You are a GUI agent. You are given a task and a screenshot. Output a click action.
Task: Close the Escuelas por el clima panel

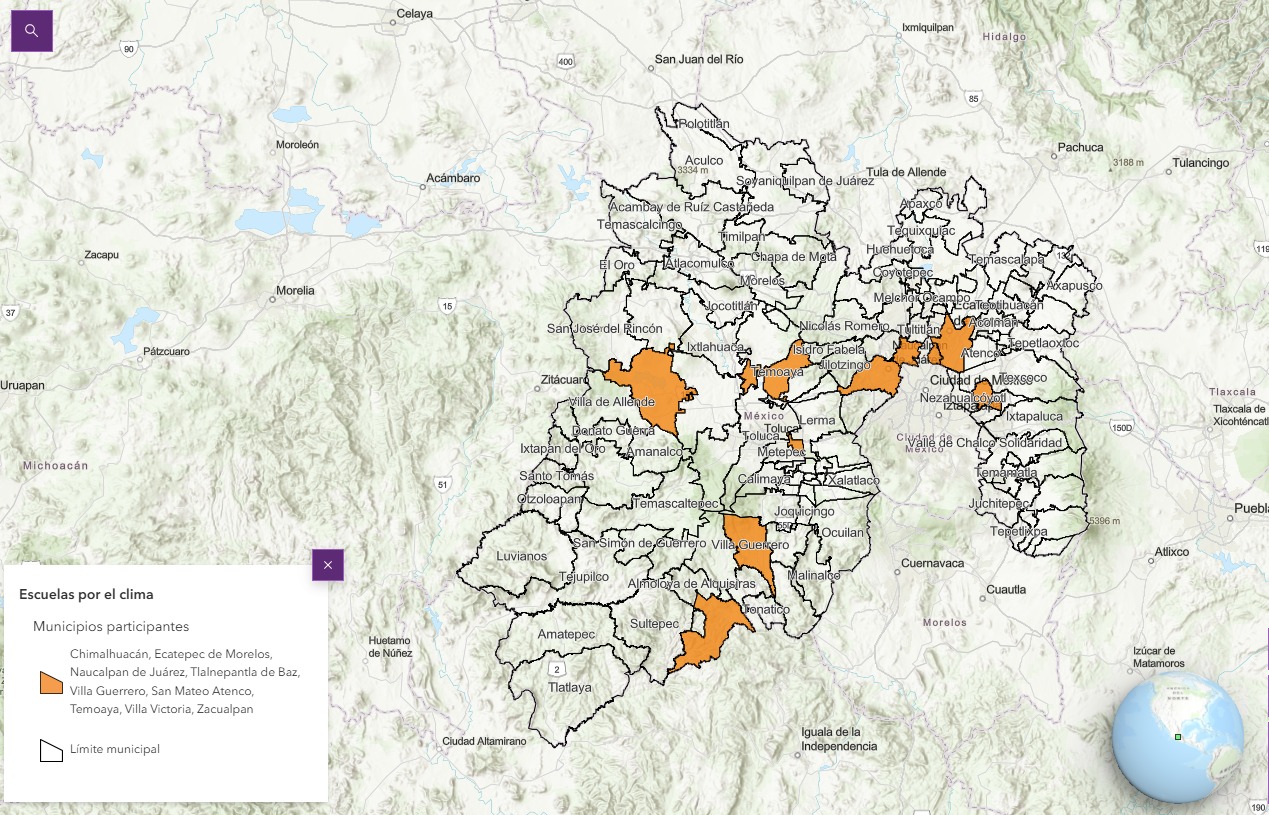327,565
